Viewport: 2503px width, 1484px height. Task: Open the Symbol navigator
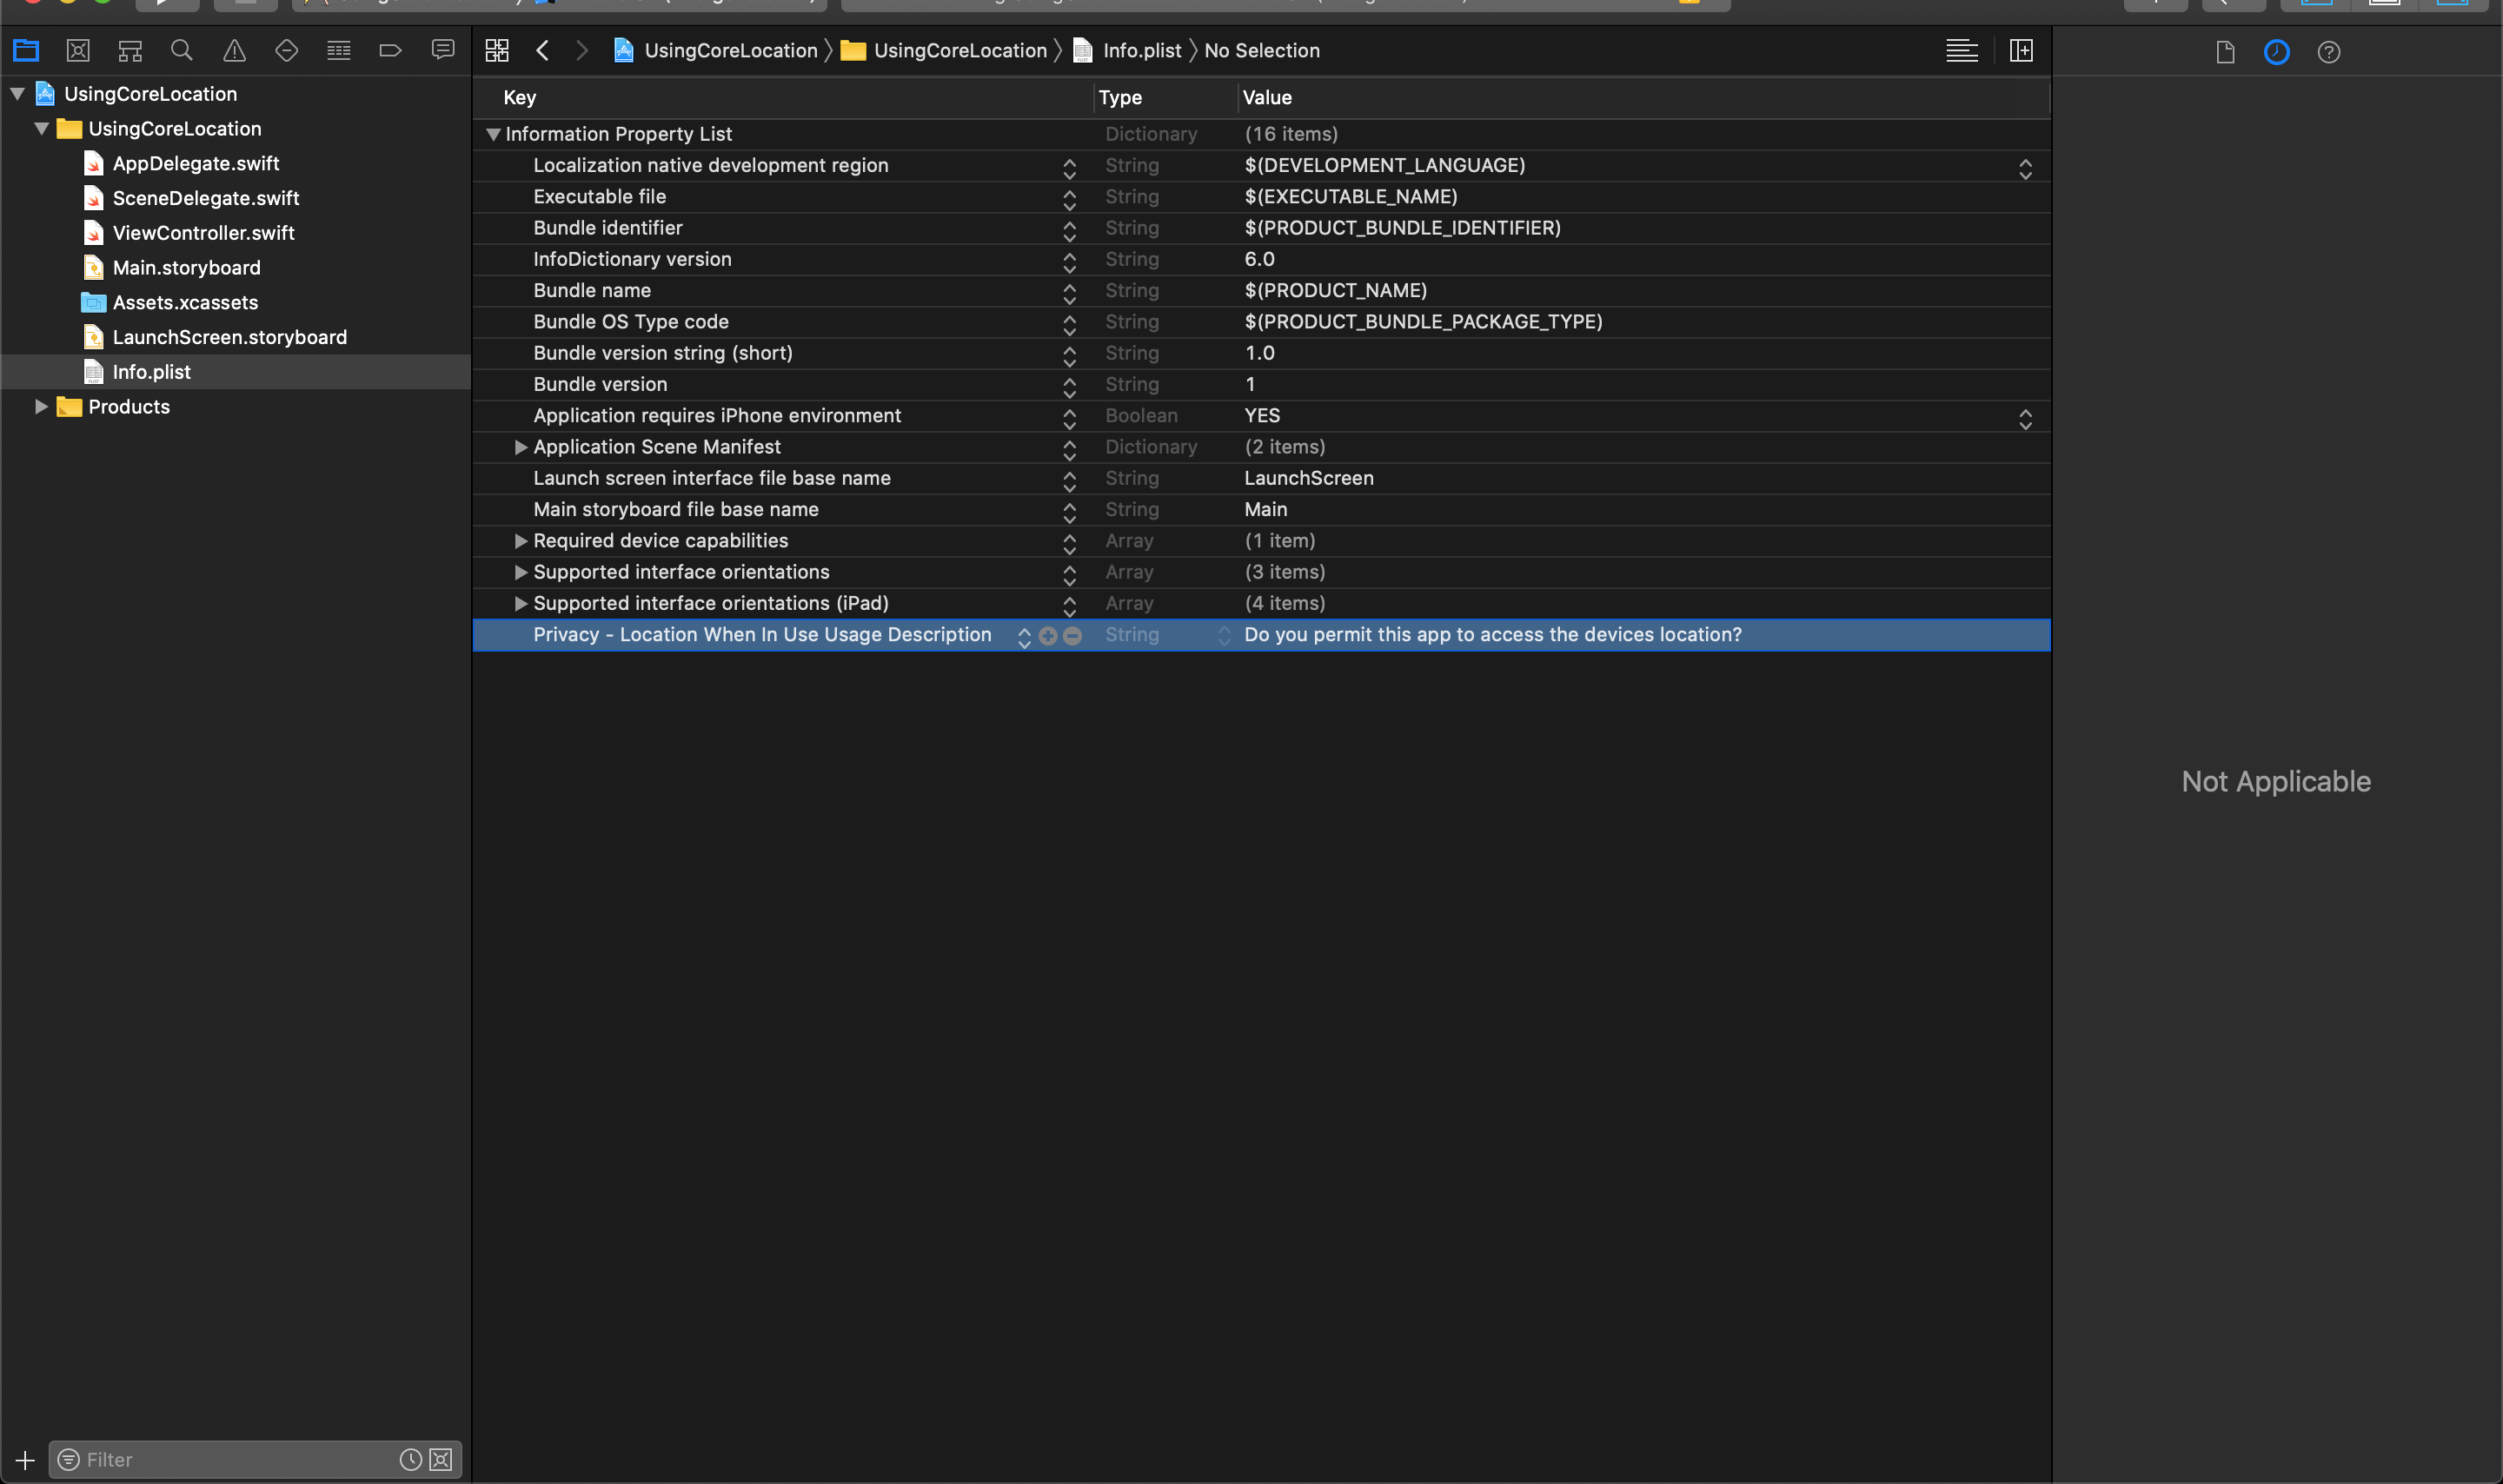click(x=130, y=50)
